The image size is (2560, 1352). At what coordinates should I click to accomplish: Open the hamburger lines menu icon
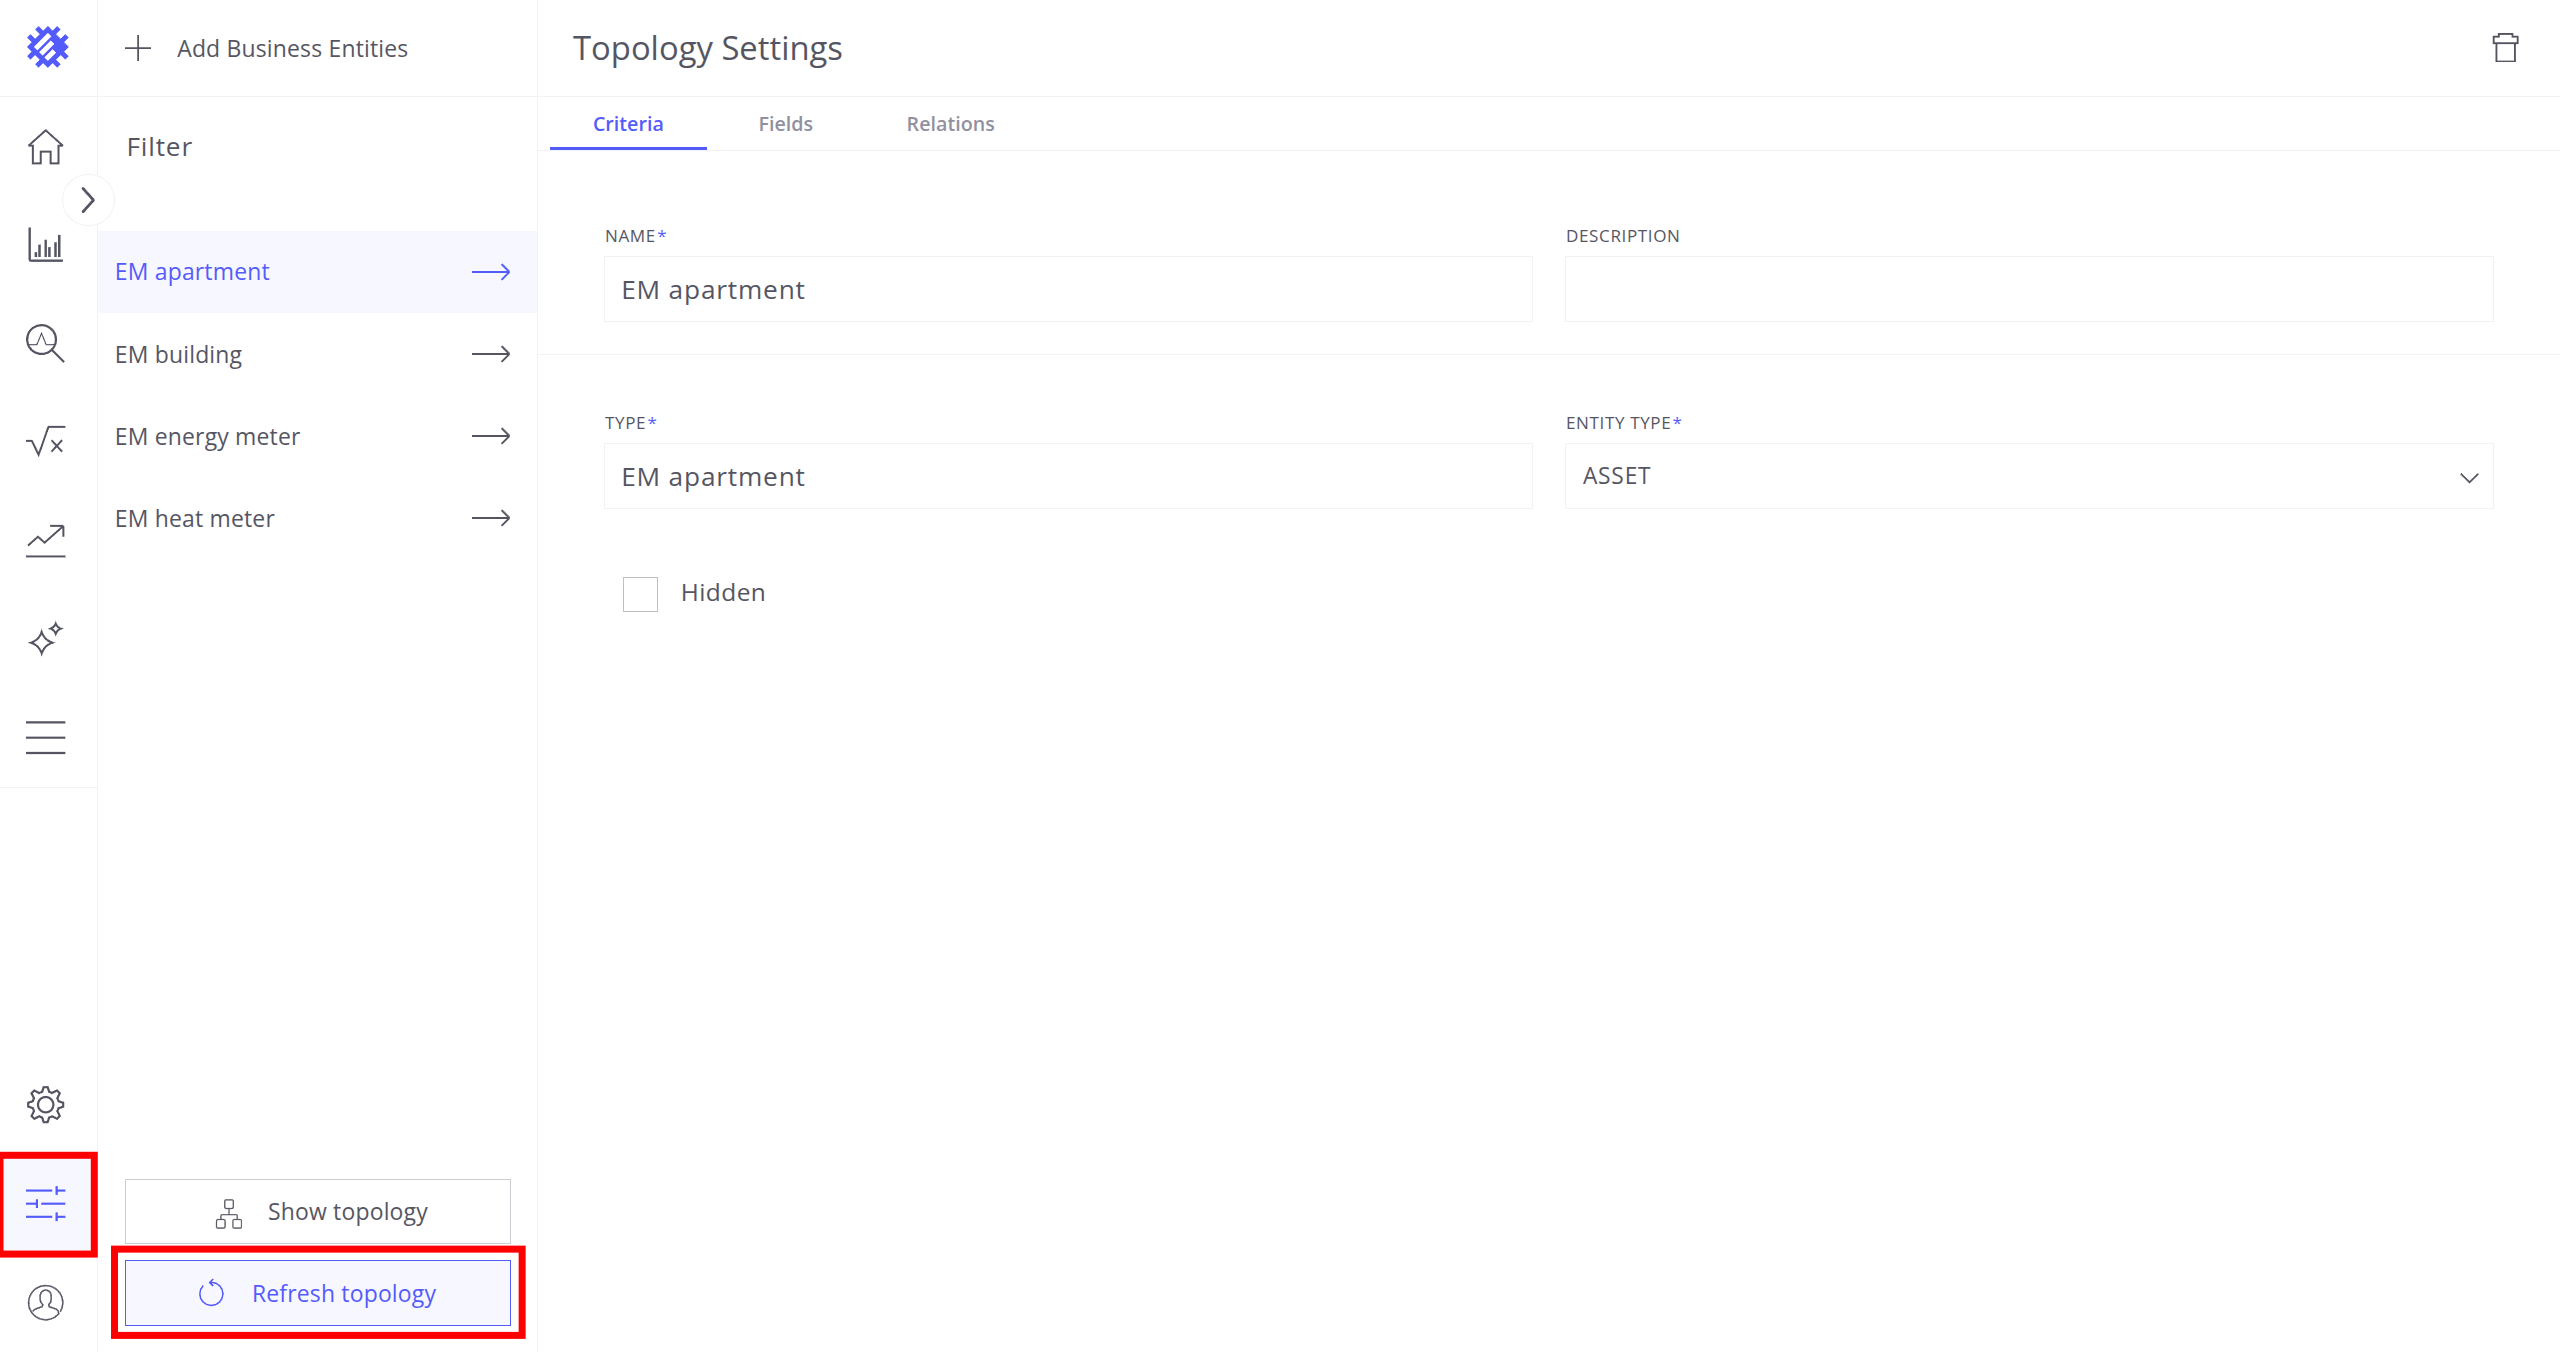point(45,737)
